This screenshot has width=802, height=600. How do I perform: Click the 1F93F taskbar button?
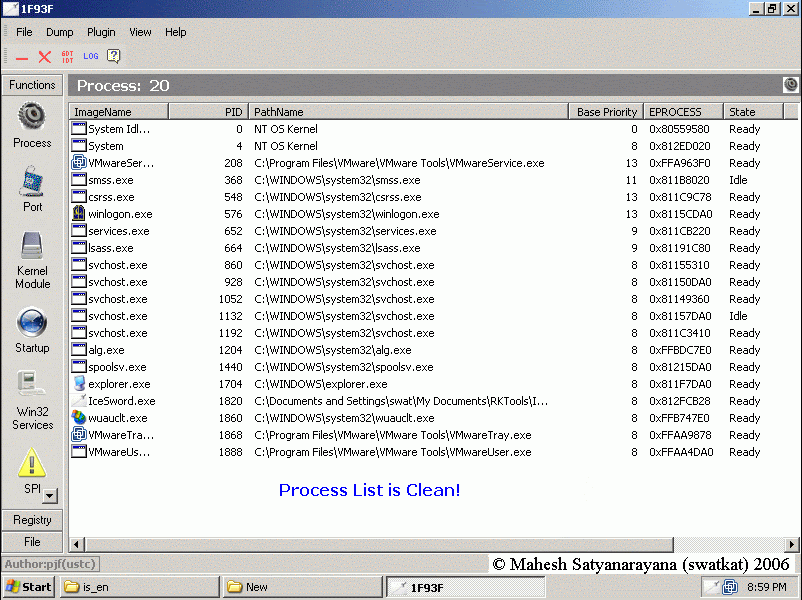[x=465, y=587]
